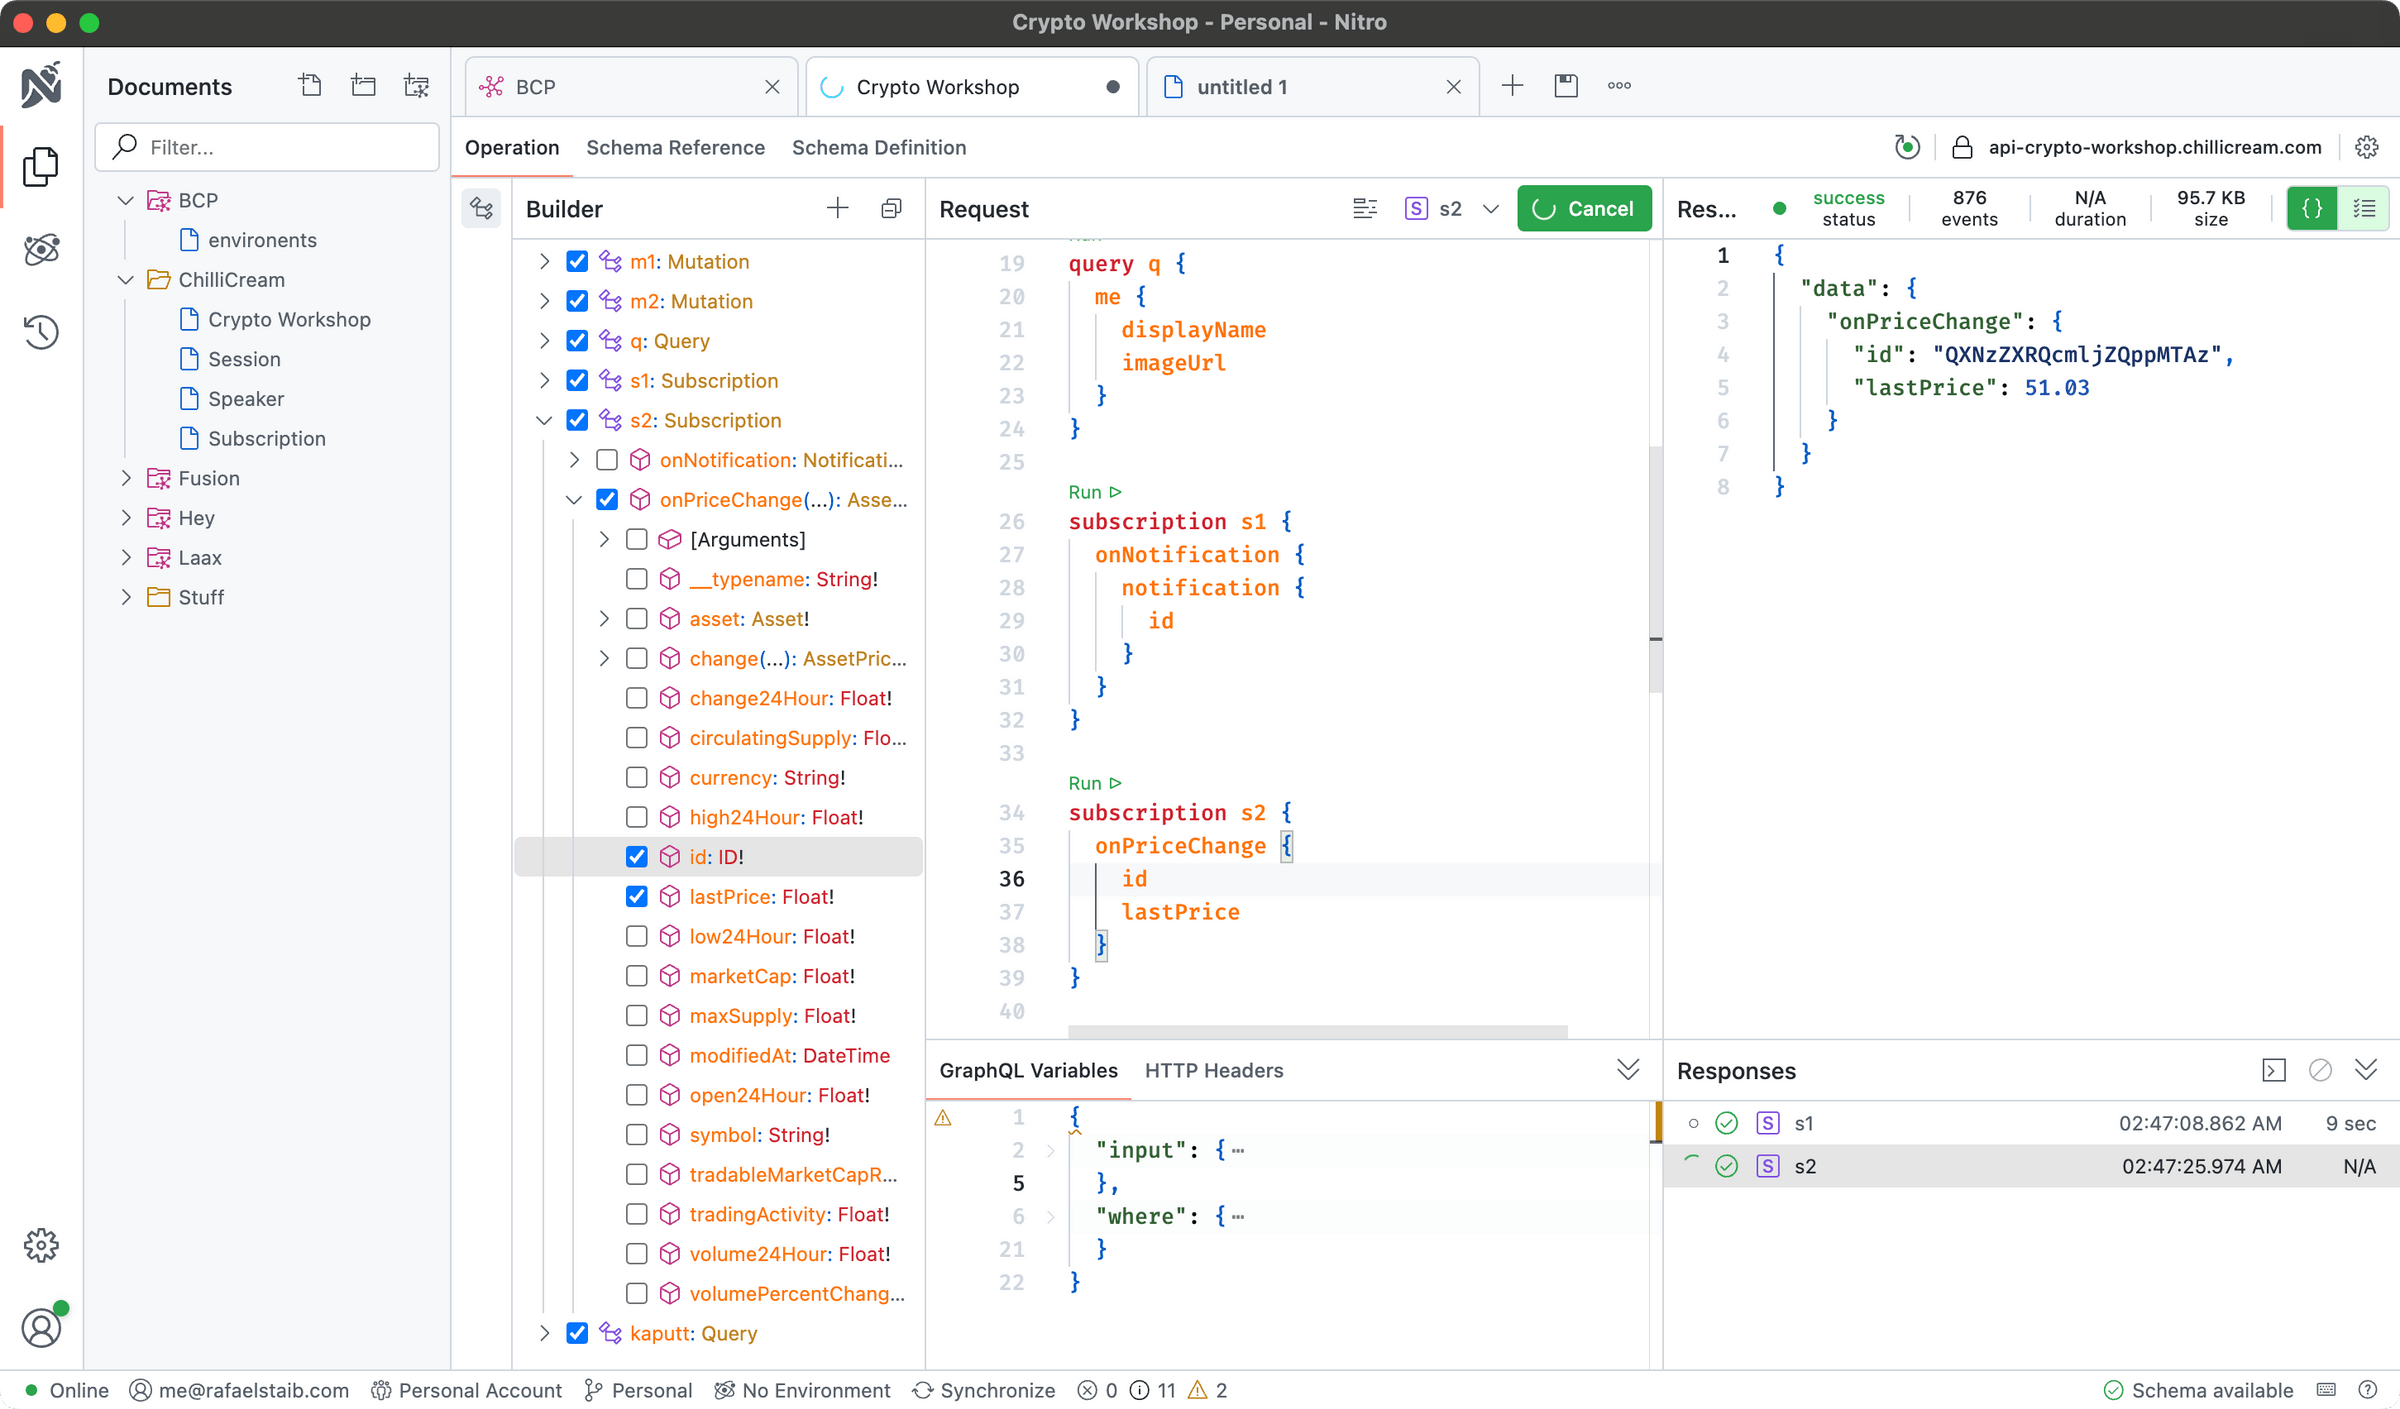
Task: Open the settings gear at the sidebar bottom
Action: pos(41,1245)
